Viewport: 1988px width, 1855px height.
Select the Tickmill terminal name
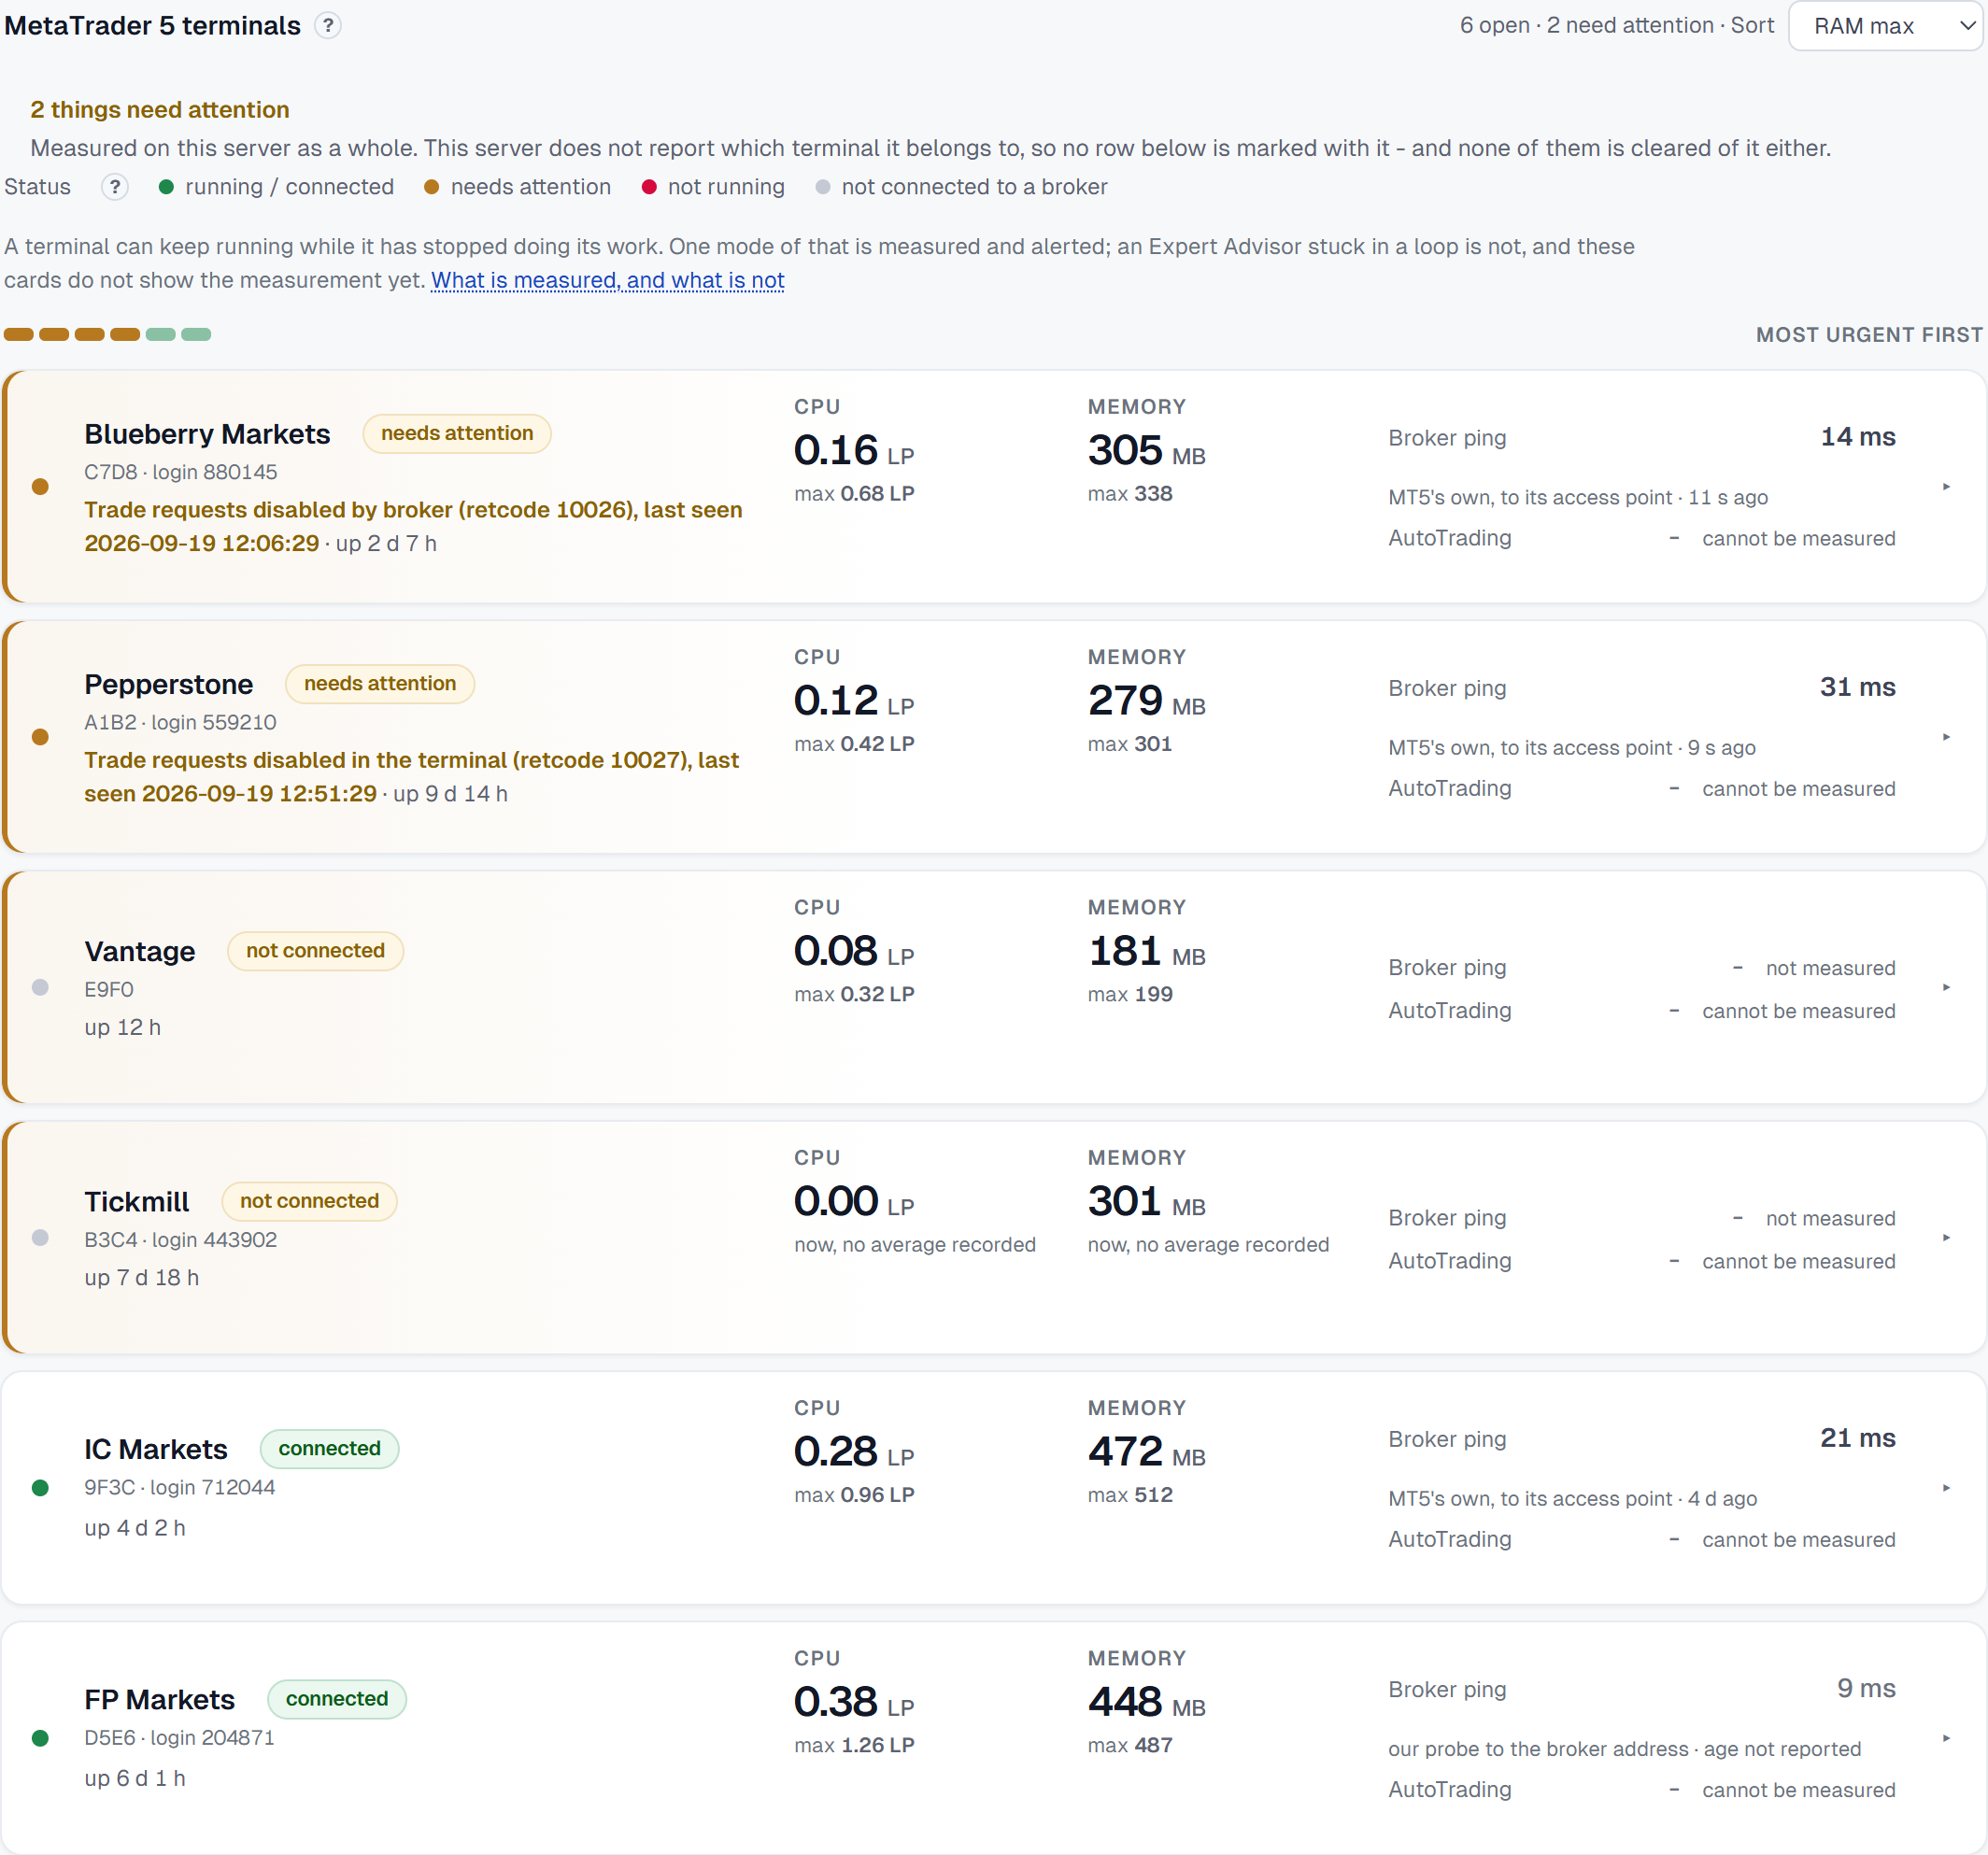[137, 1201]
